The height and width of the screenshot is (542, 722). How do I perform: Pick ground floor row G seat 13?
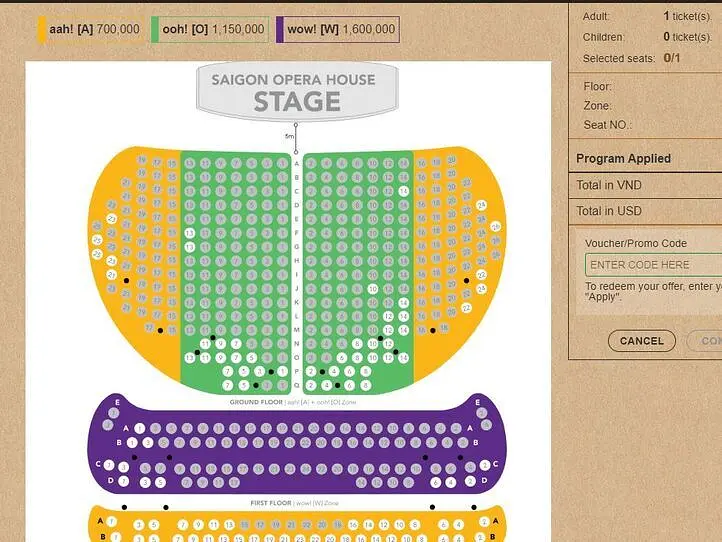pyautogui.click(x=189, y=247)
